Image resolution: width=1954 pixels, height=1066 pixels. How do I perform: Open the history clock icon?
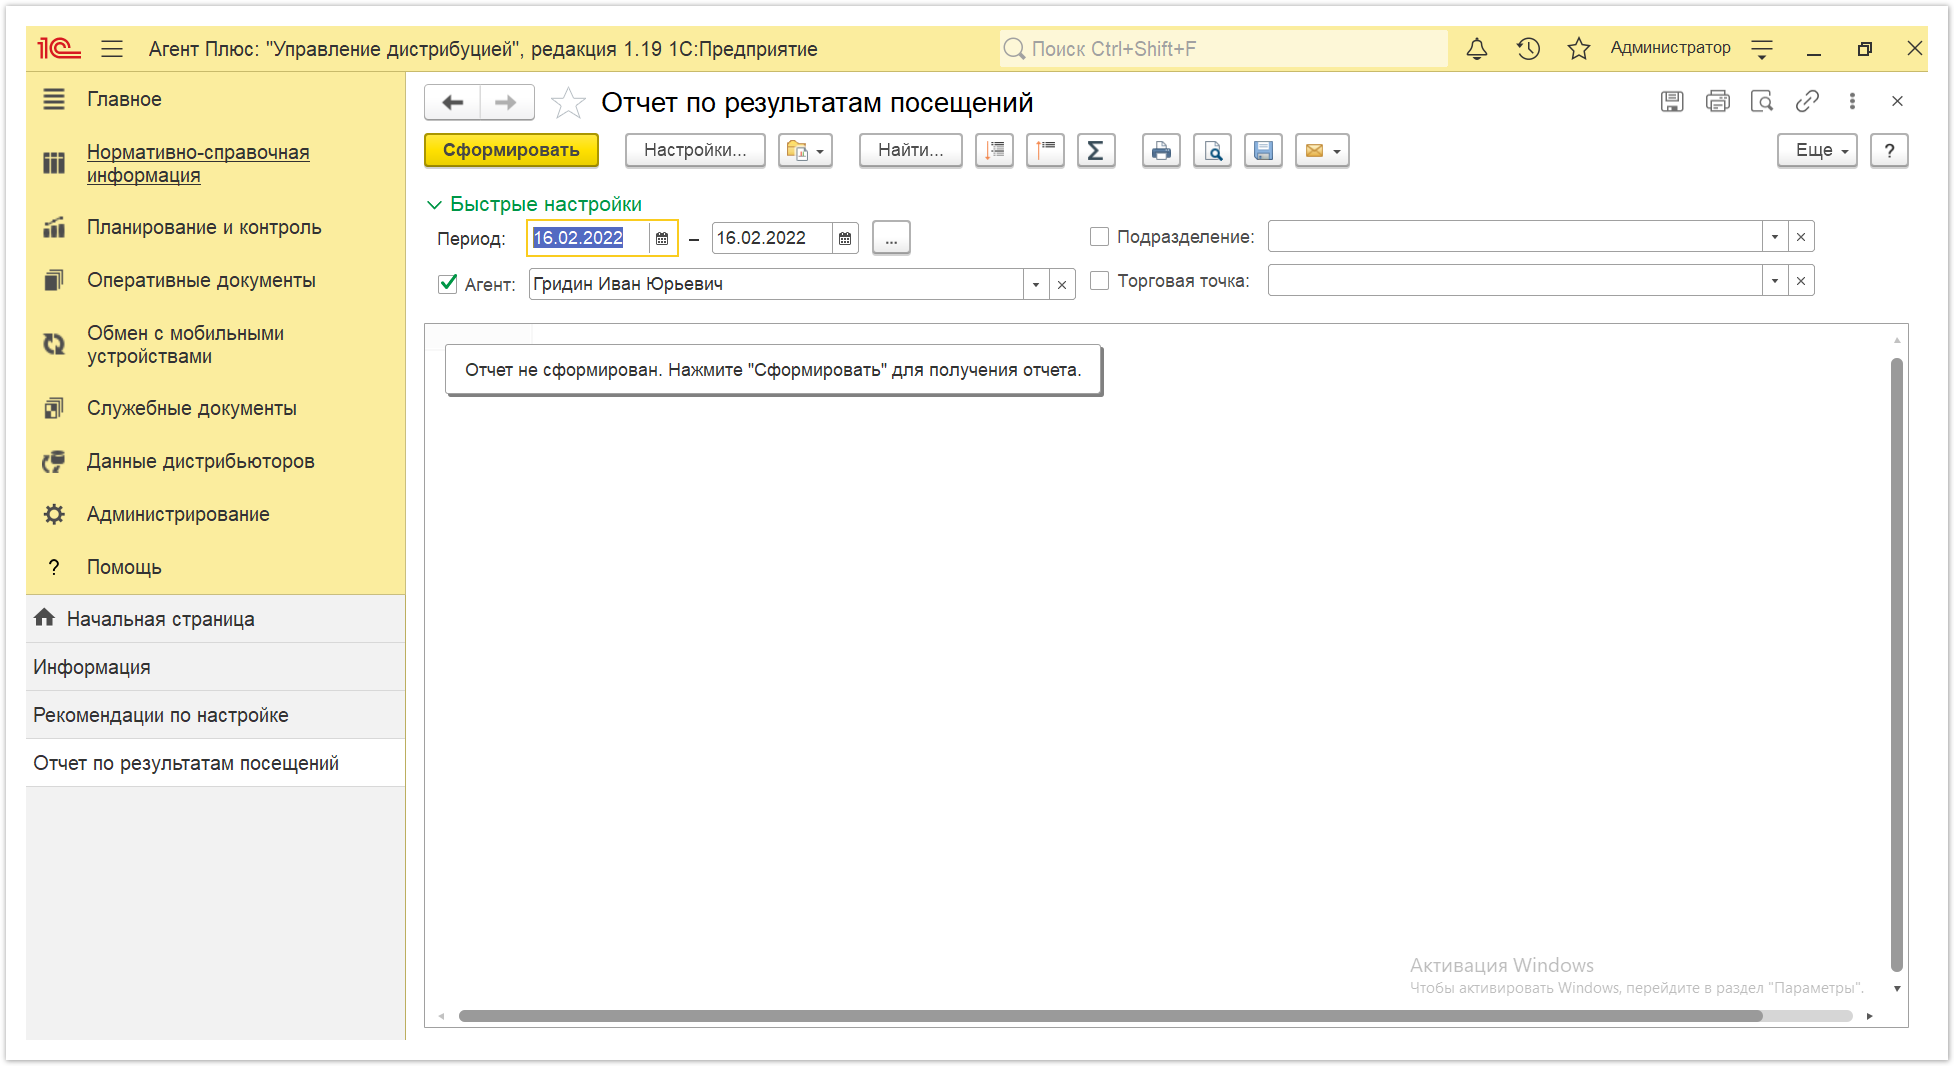pos(1528,48)
